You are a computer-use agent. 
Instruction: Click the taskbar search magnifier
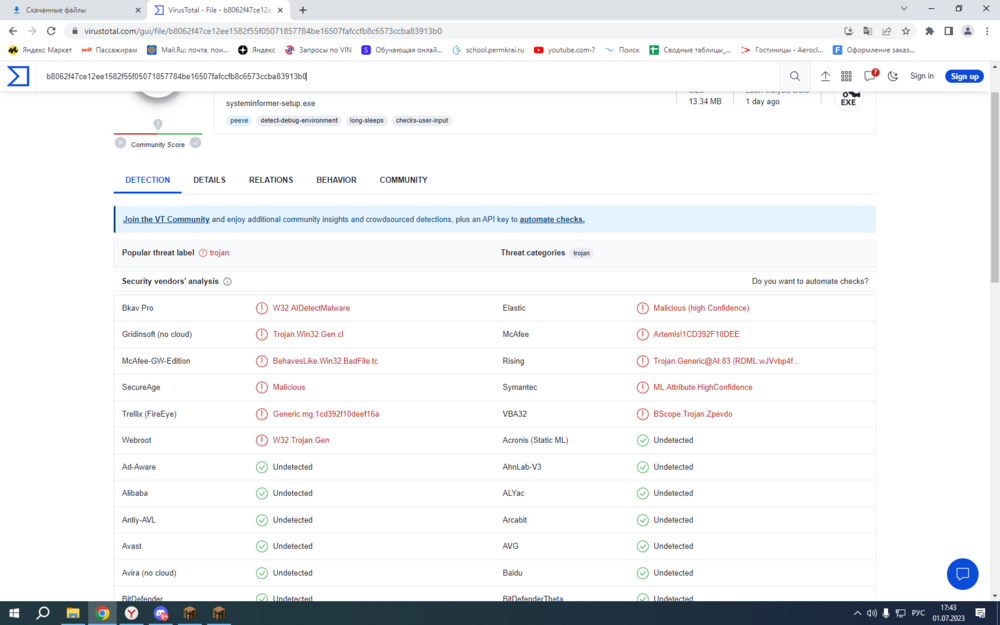(x=43, y=614)
